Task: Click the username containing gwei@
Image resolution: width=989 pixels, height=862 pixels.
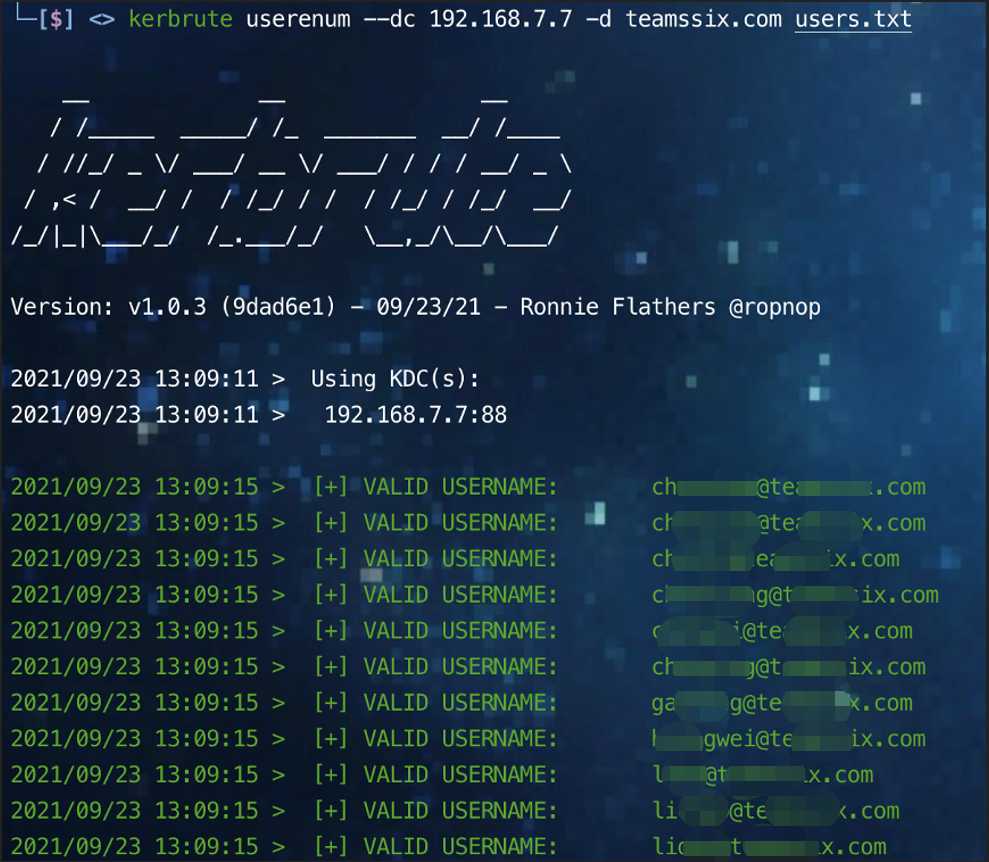Action: [x=788, y=738]
